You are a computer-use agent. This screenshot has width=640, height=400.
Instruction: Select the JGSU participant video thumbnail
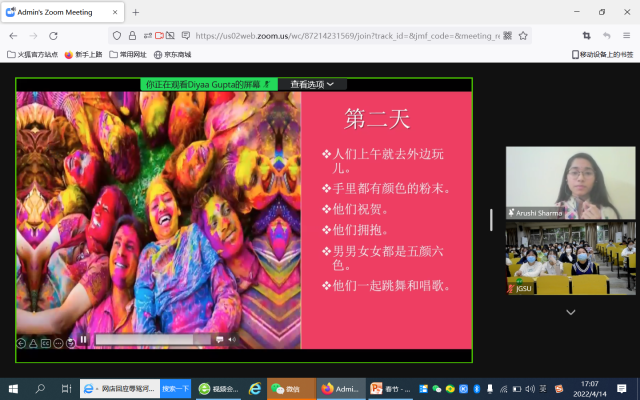point(570,258)
